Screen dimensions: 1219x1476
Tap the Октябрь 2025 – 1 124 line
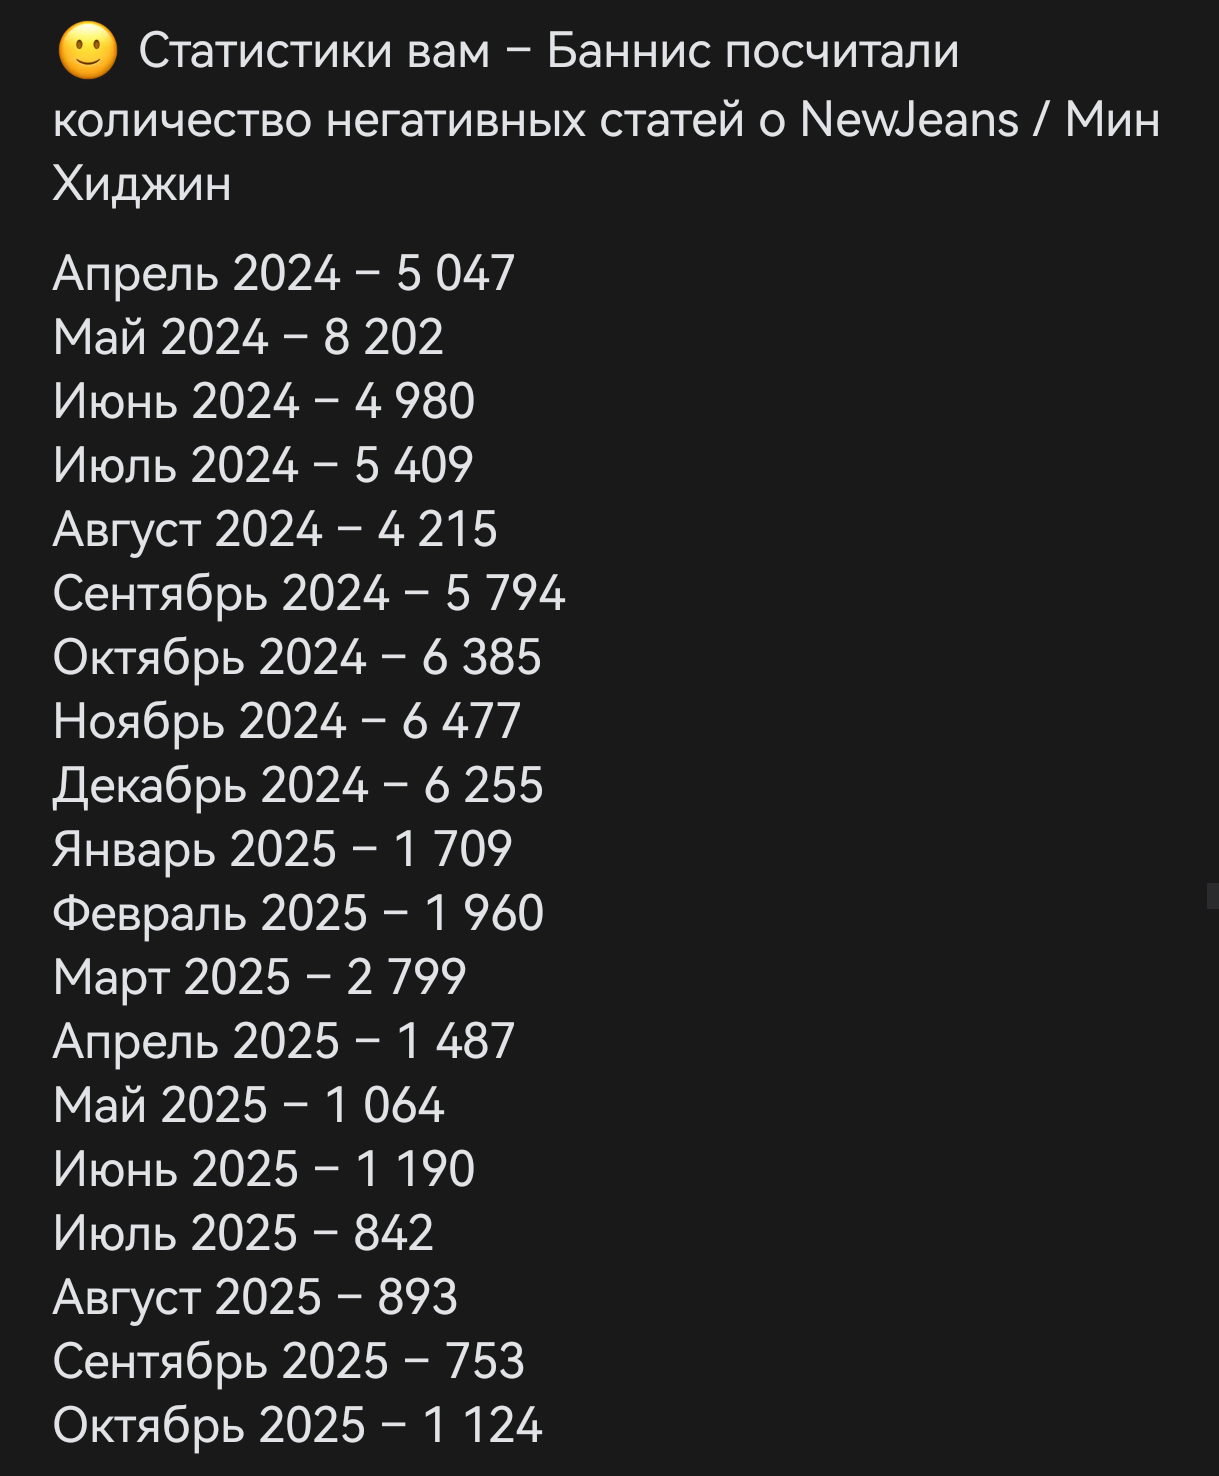297,1425
